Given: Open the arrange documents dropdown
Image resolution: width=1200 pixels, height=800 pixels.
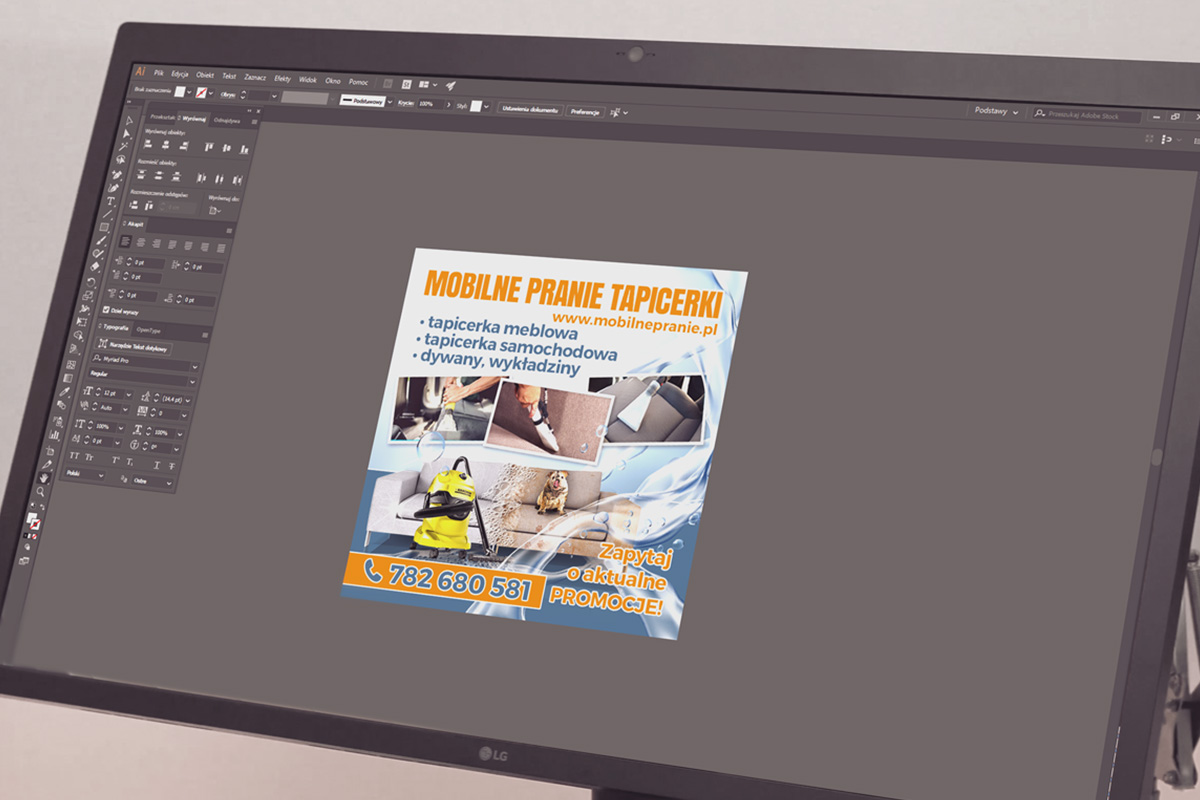Looking at the screenshot, I should (x=427, y=85).
